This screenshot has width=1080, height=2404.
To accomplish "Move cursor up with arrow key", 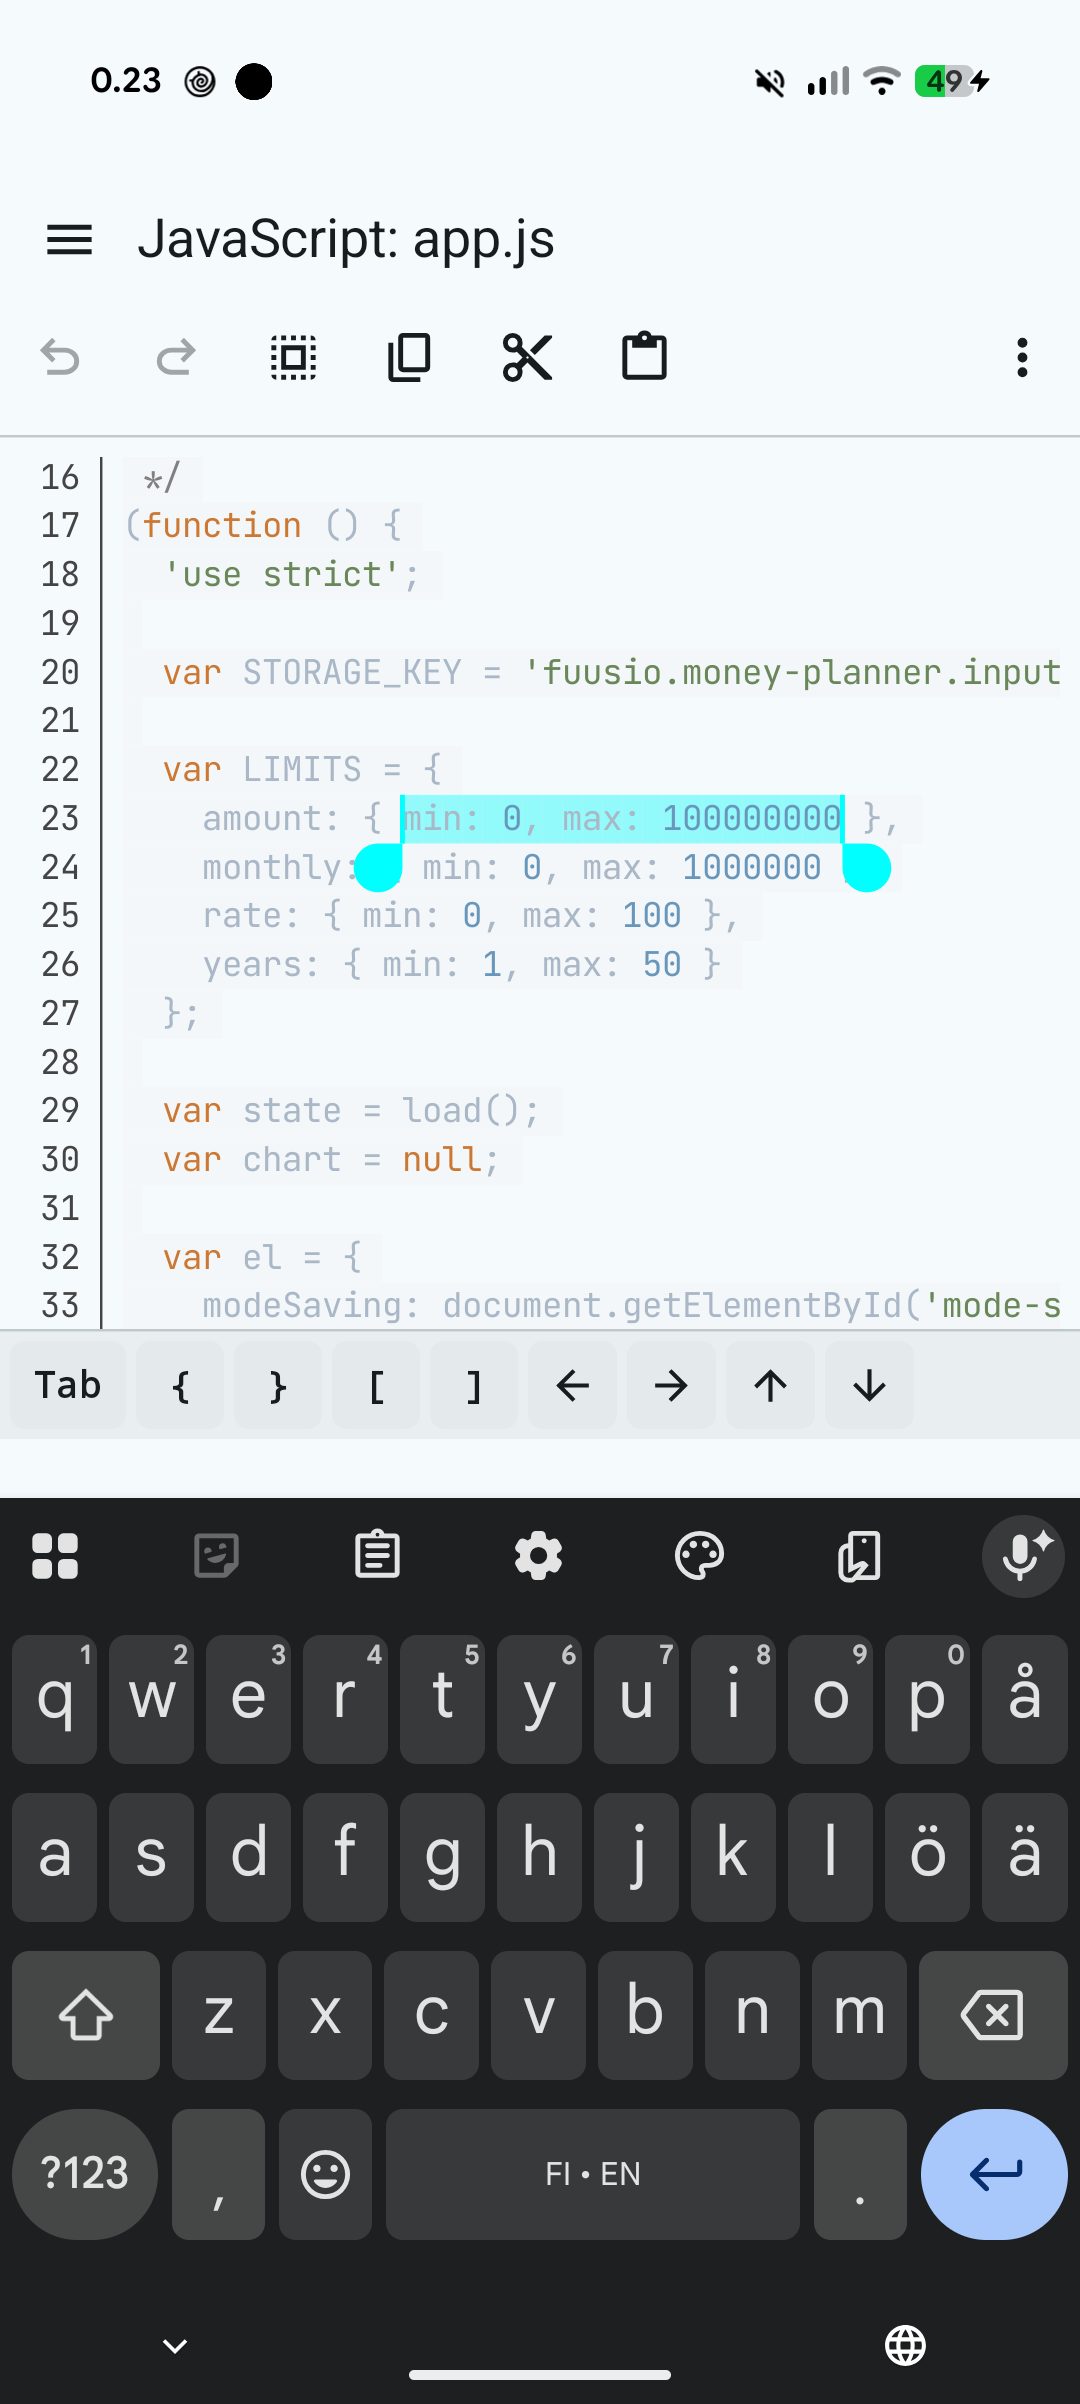I will tap(770, 1385).
